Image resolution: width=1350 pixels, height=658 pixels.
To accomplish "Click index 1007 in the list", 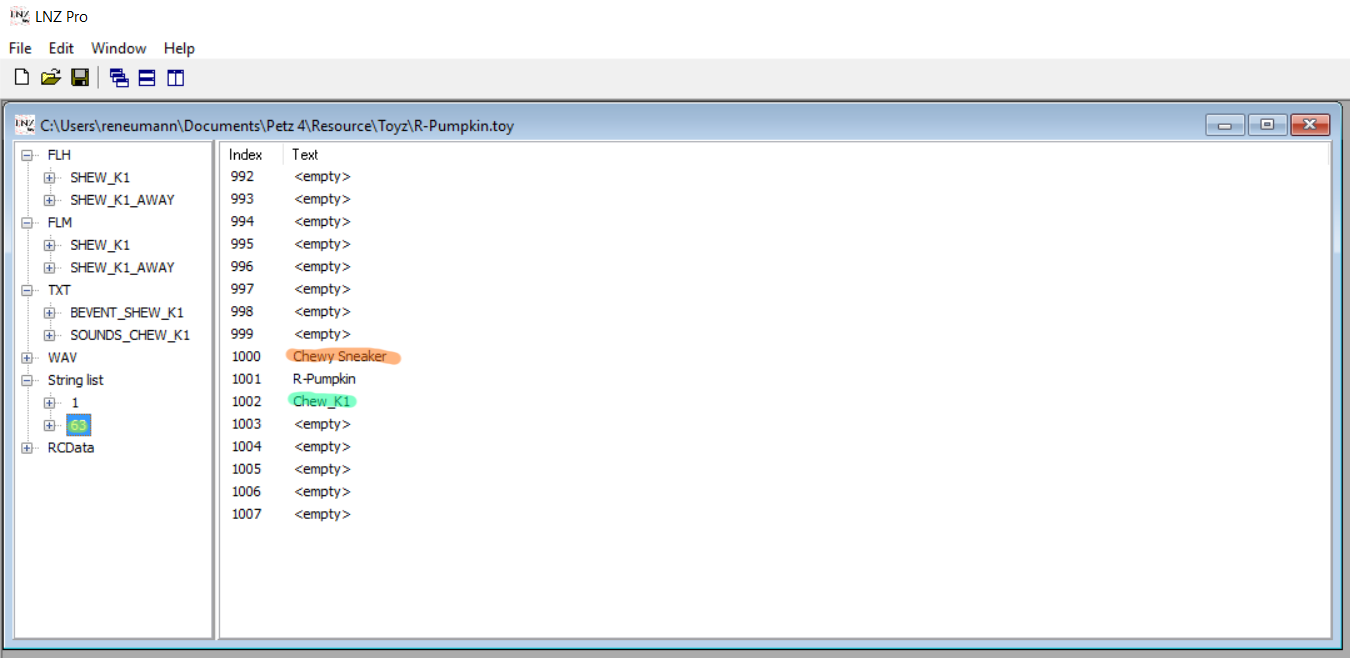I will [245, 514].
